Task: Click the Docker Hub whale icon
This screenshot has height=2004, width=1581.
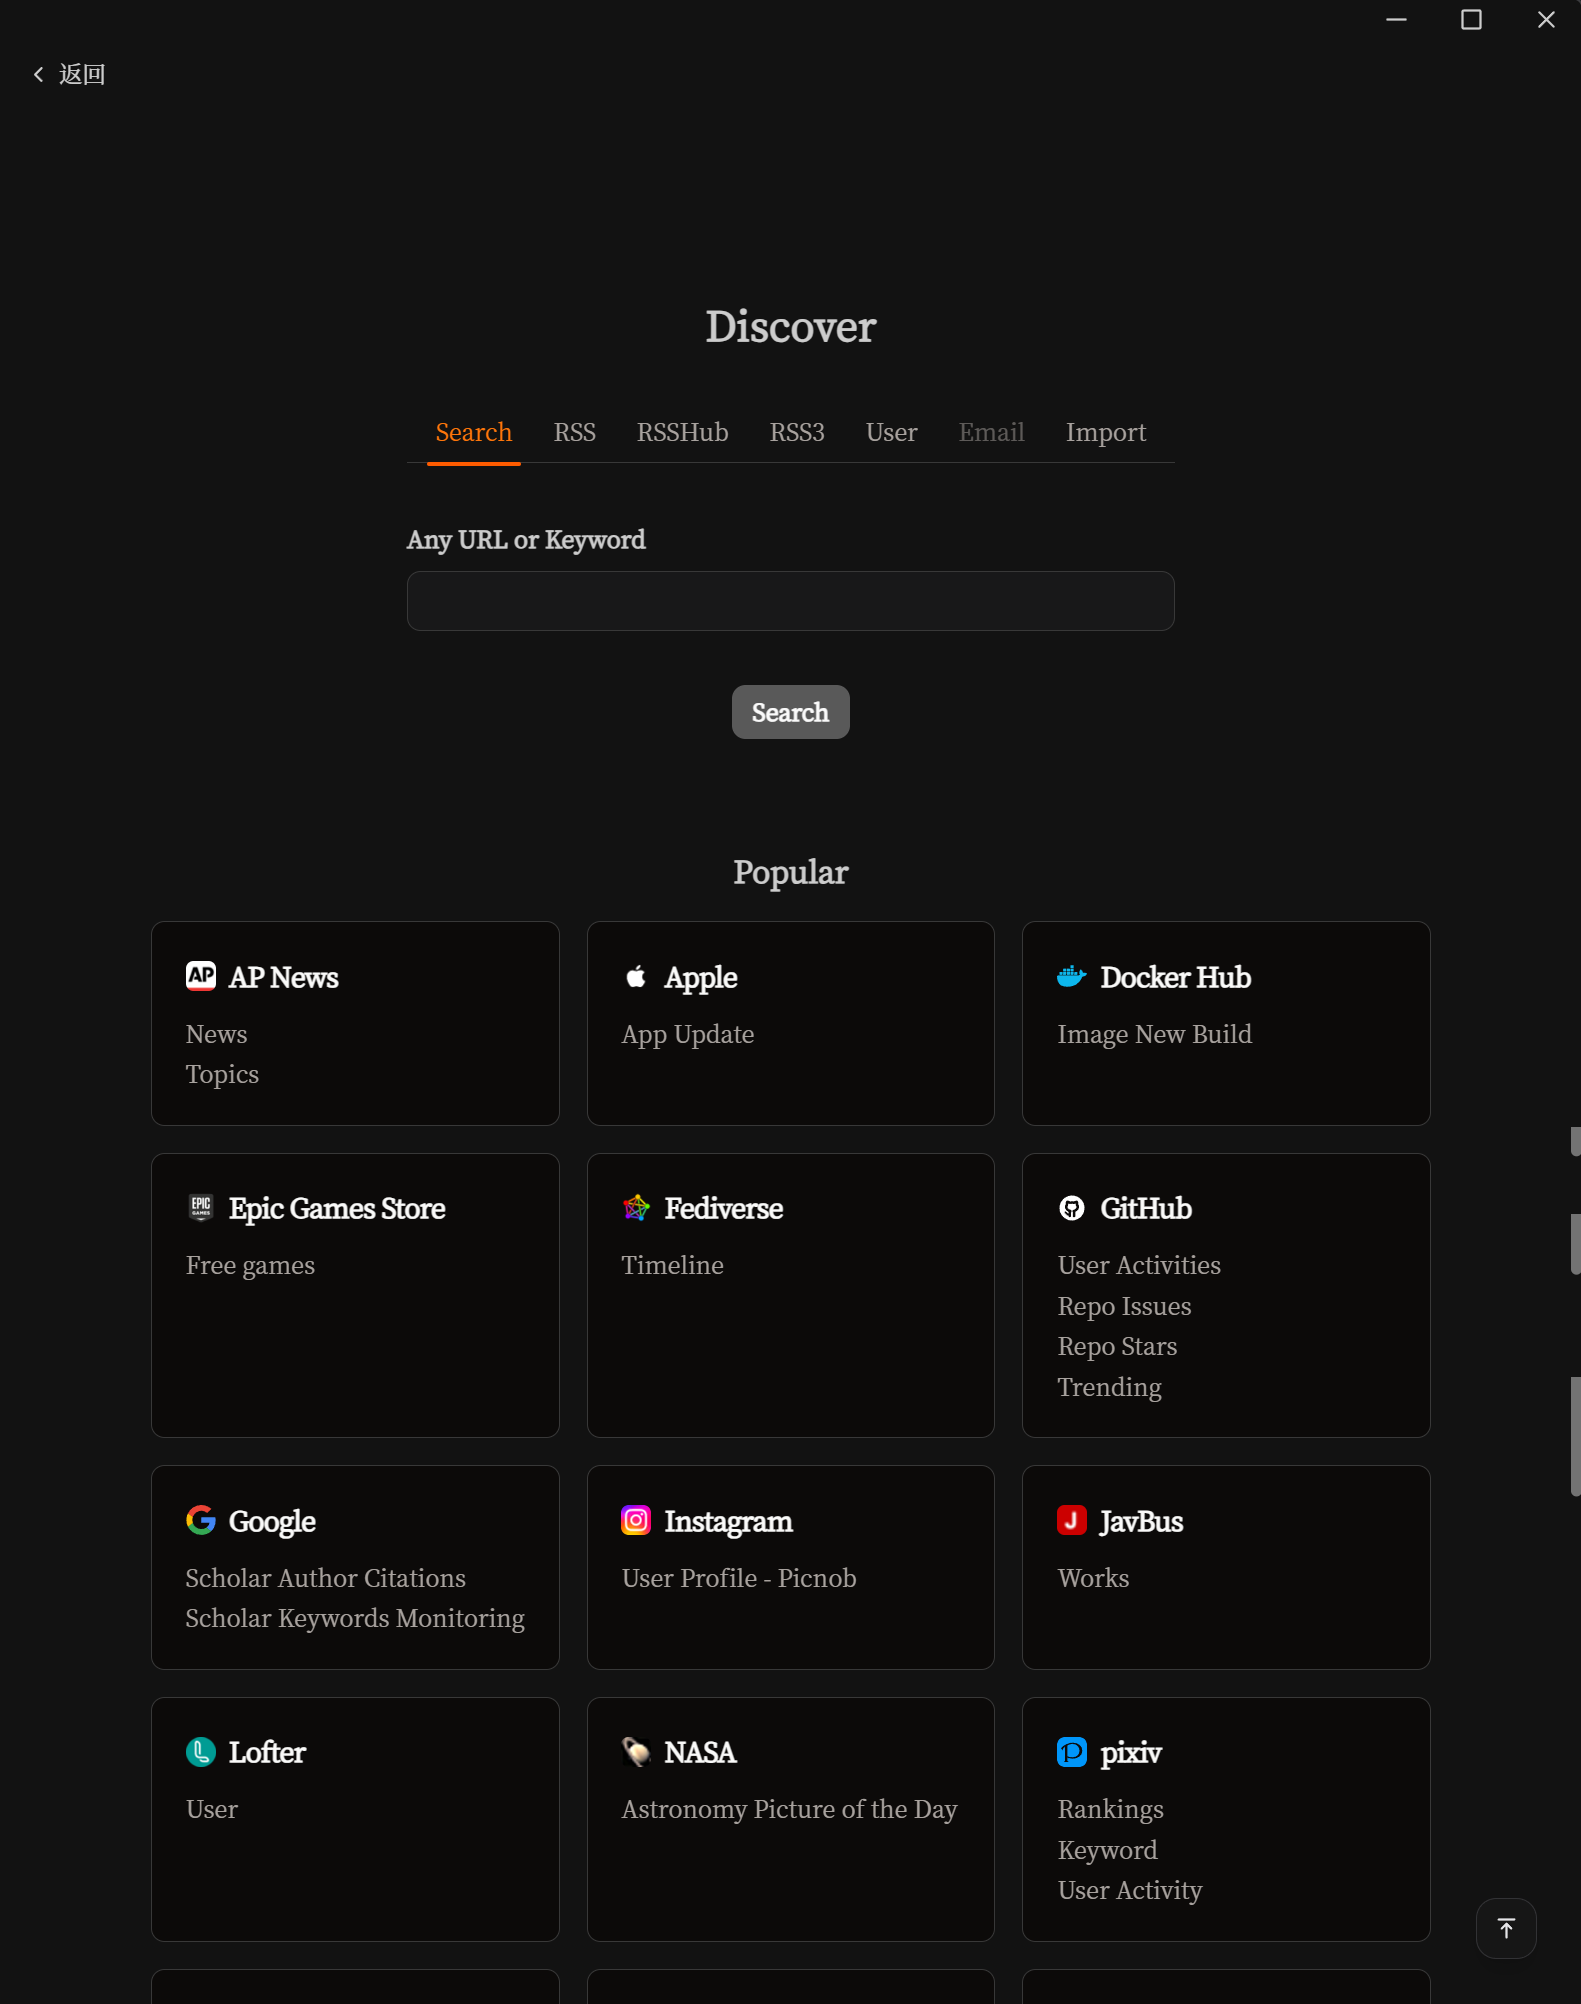Action: (1072, 976)
